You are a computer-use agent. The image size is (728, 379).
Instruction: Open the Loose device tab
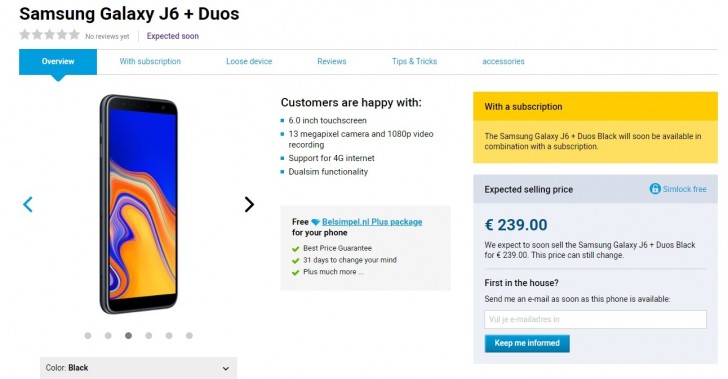tap(249, 61)
